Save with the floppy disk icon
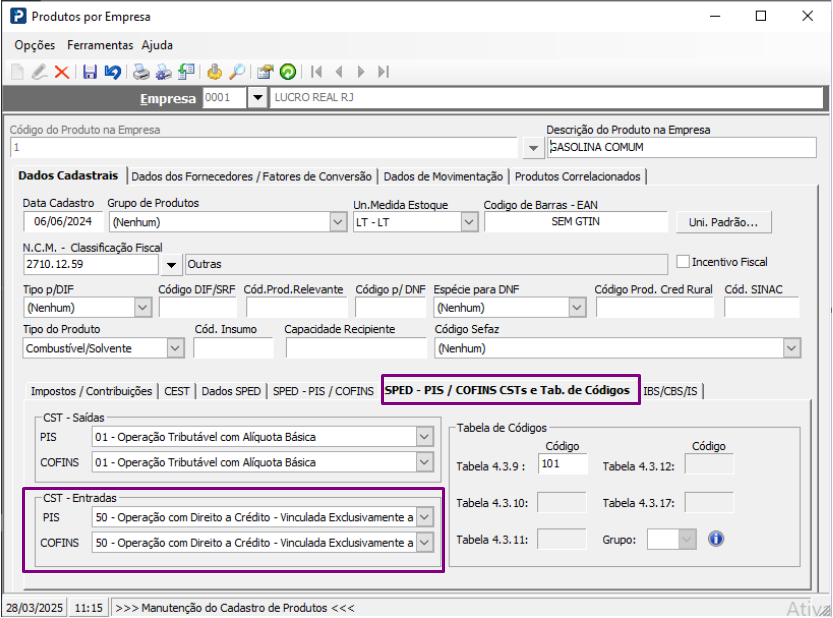Viewport: 833px width, 618px height. tap(90, 72)
